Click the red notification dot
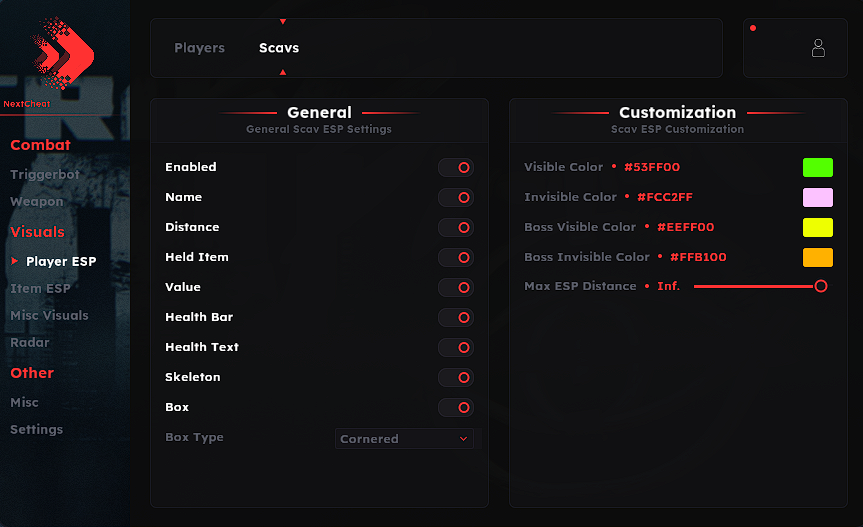863x527 pixels. 753,28
